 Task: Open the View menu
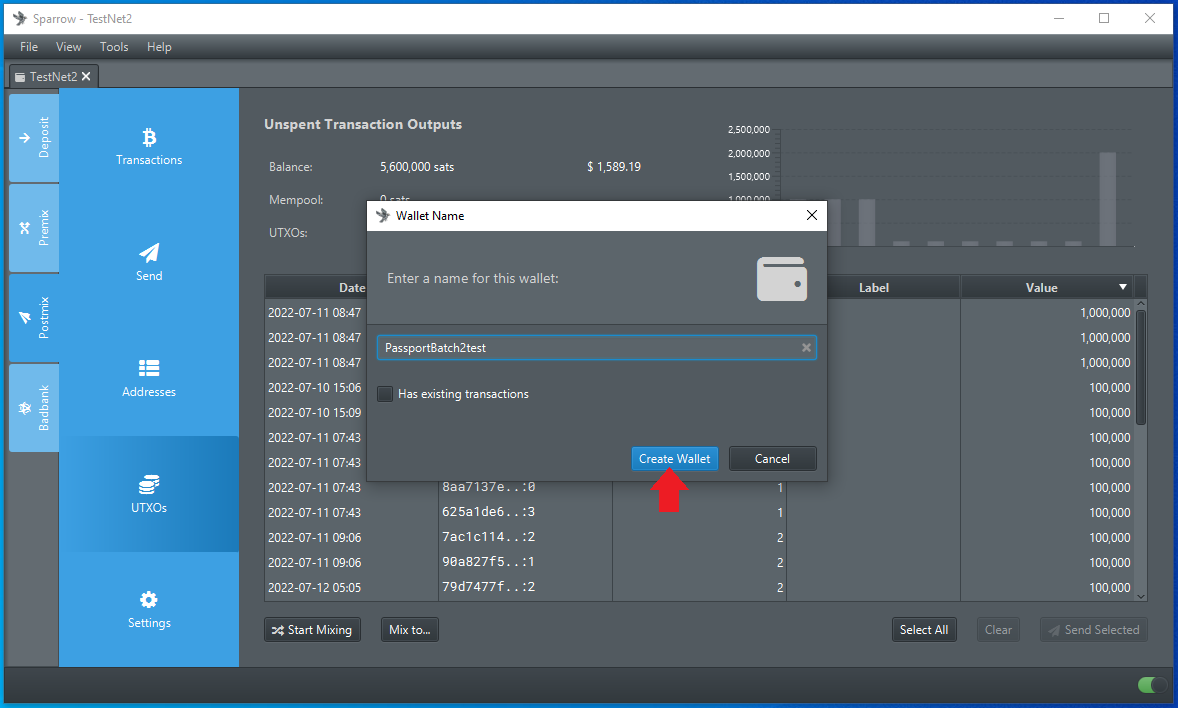pyautogui.click(x=68, y=47)
